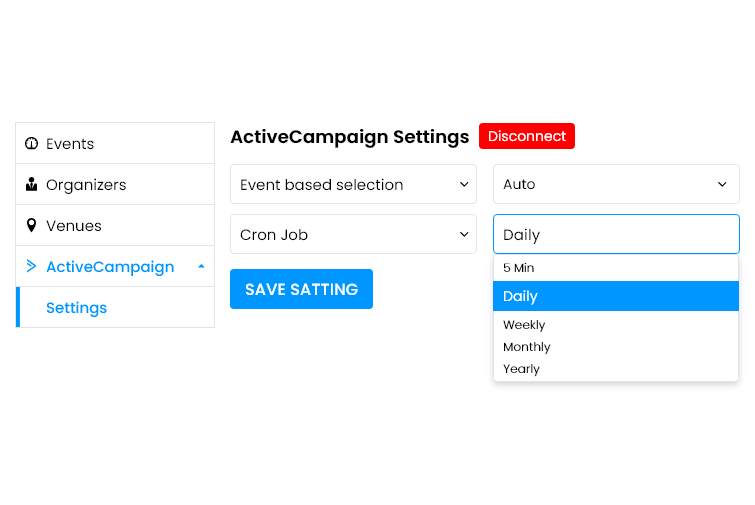Open the Cron Job dropdown
The image size is (755, 505).
coord(353,234)
